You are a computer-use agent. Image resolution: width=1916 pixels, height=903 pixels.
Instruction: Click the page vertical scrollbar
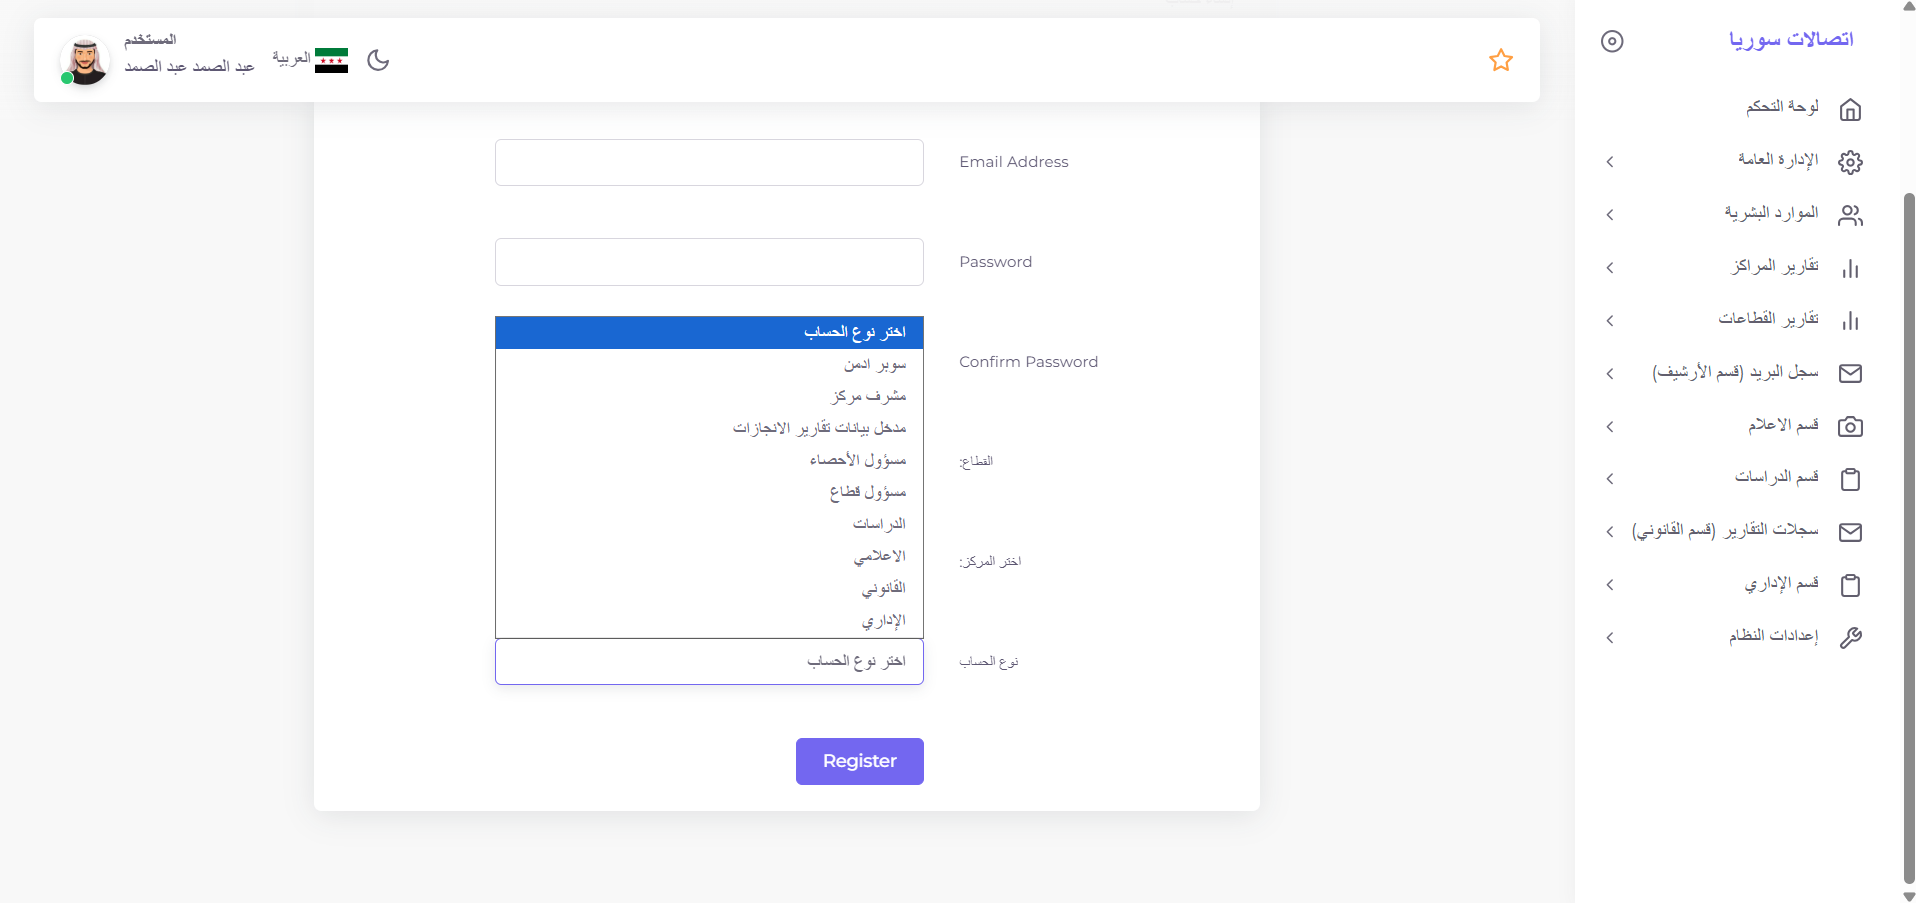tap(1908, 540)
